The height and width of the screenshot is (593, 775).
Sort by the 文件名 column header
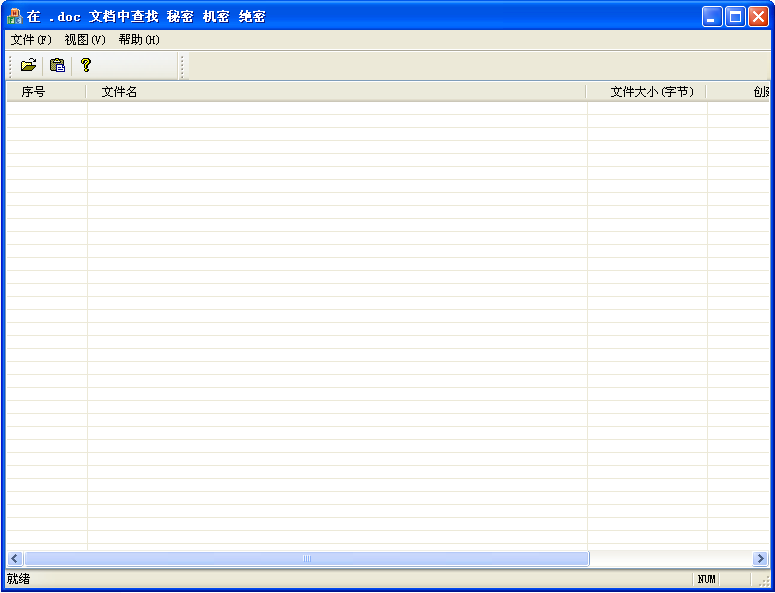pos(336,92)
